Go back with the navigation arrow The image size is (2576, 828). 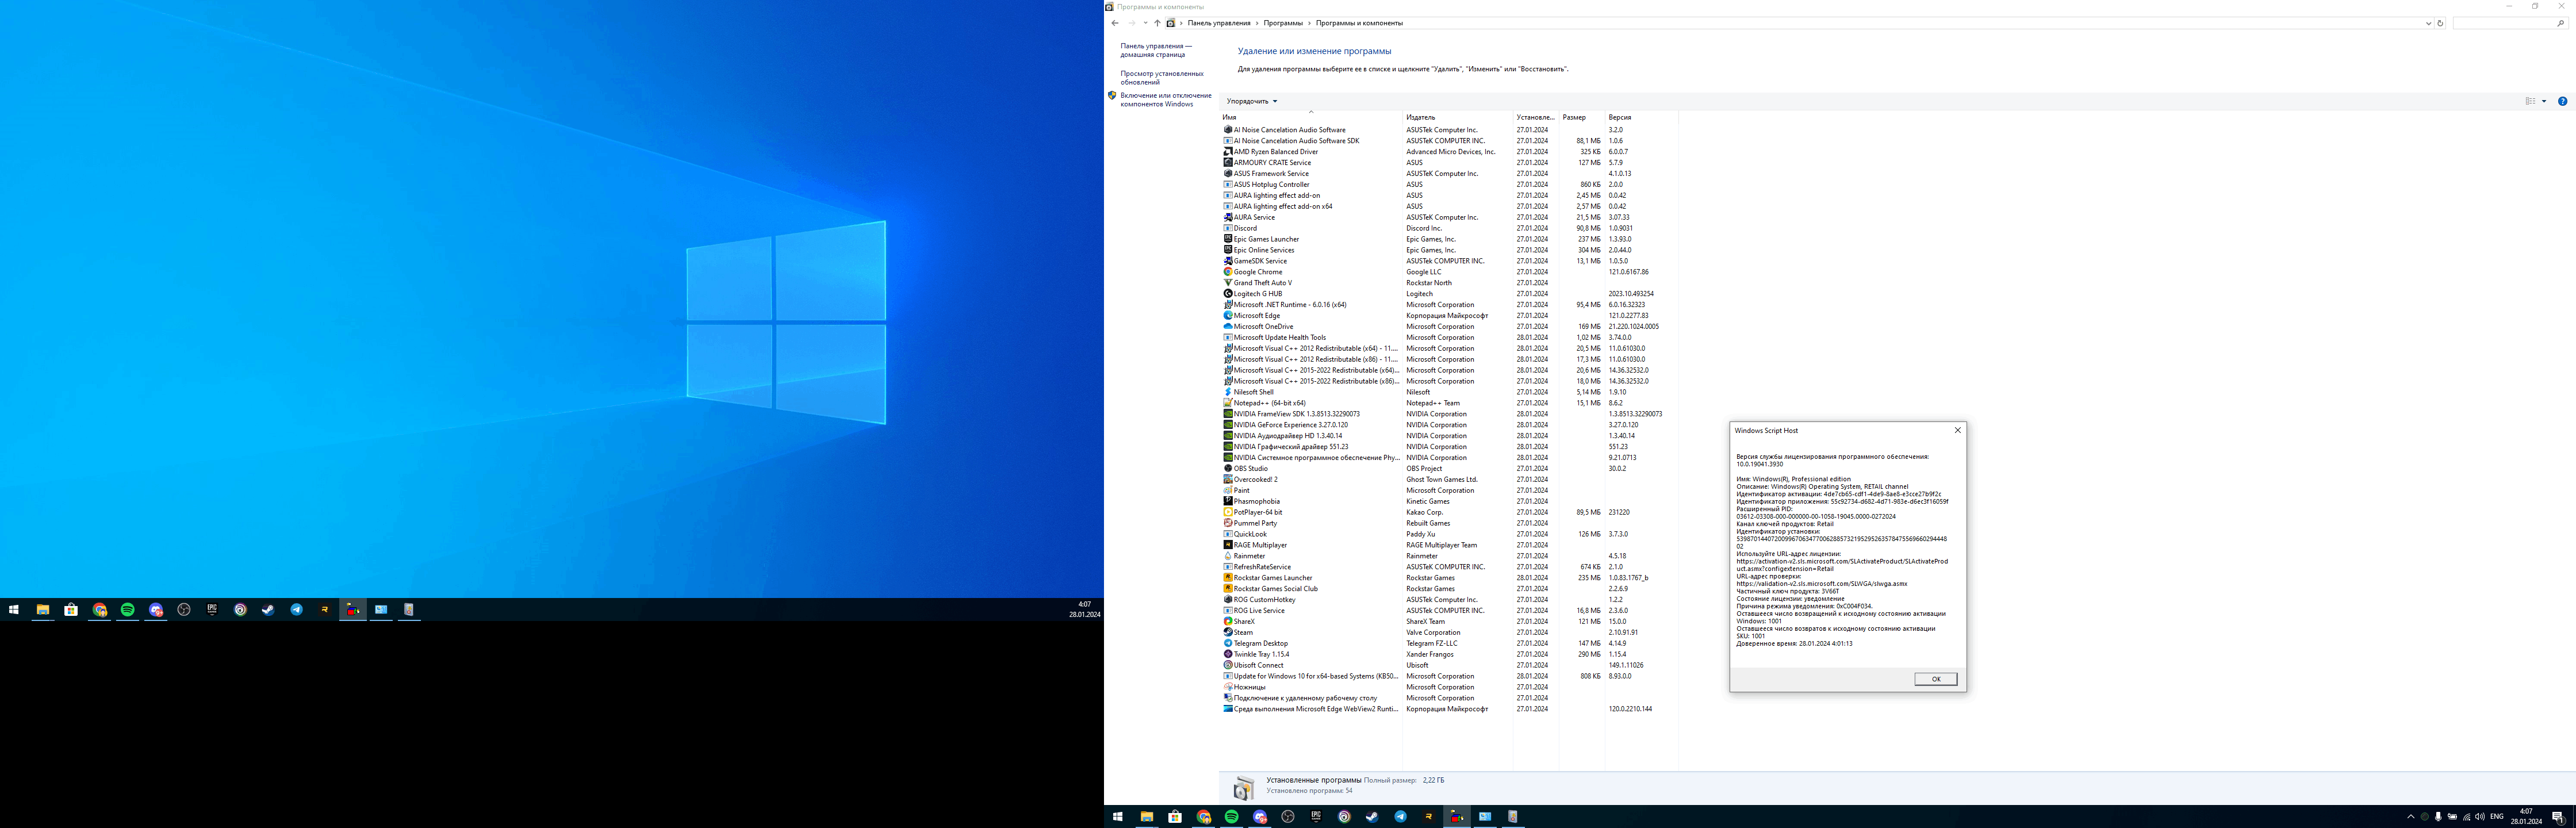1115,23
